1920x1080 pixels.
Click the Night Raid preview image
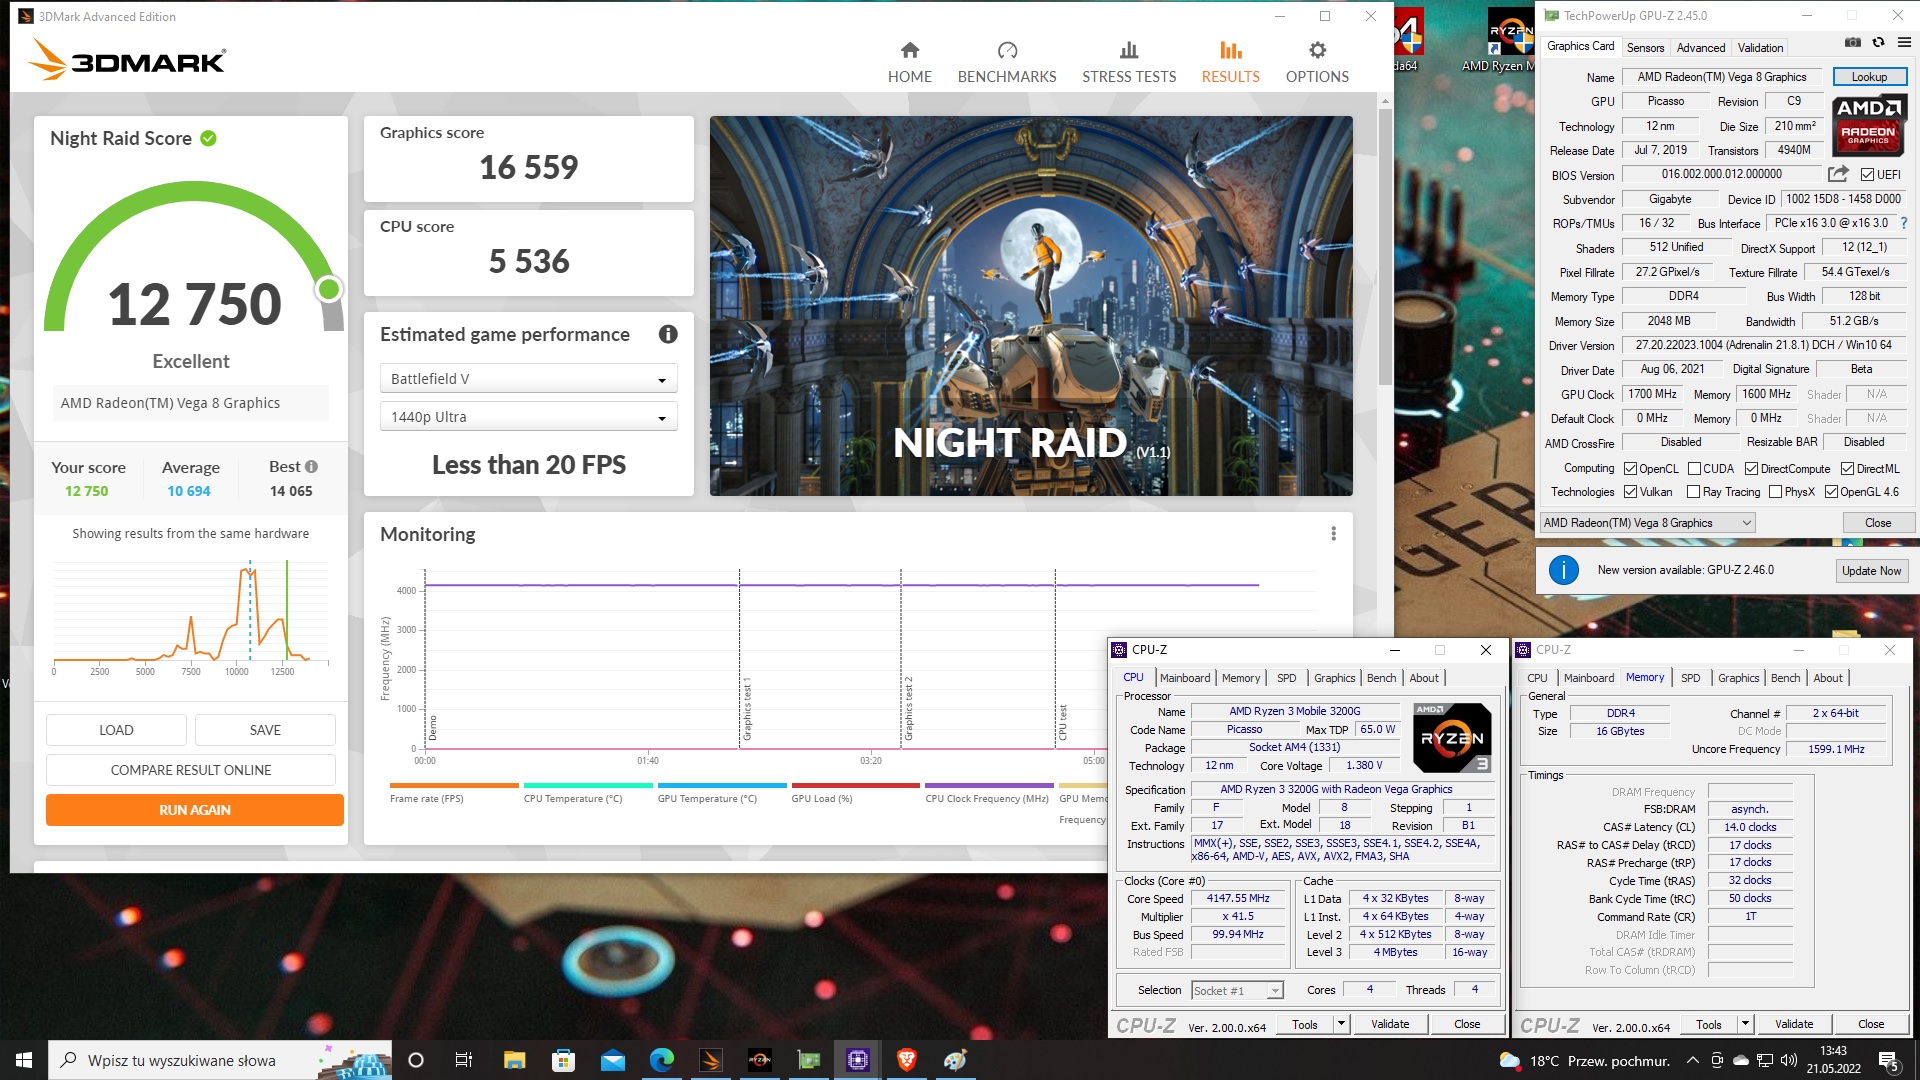(1031, 306)
